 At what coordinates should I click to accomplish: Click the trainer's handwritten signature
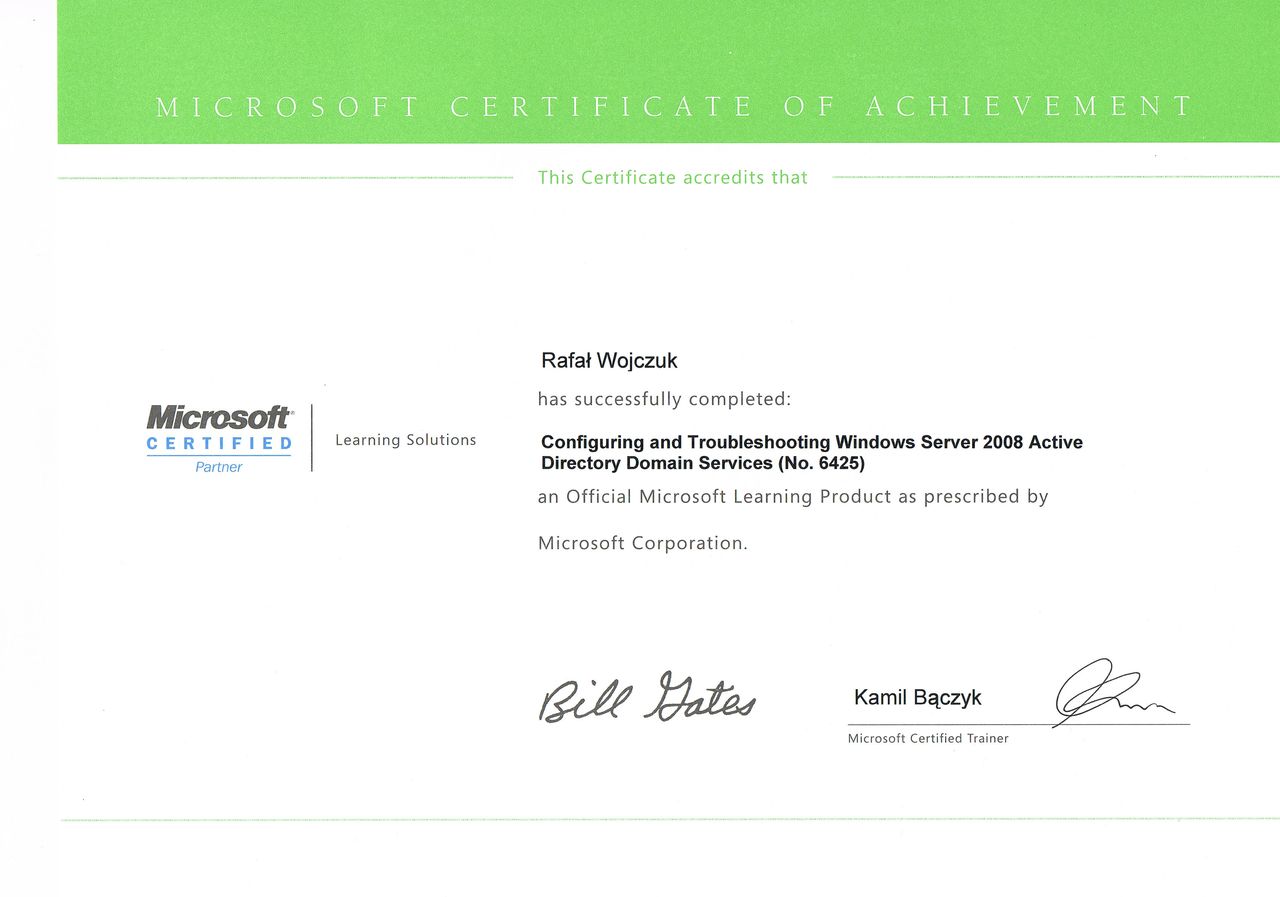click(1114, 692)
